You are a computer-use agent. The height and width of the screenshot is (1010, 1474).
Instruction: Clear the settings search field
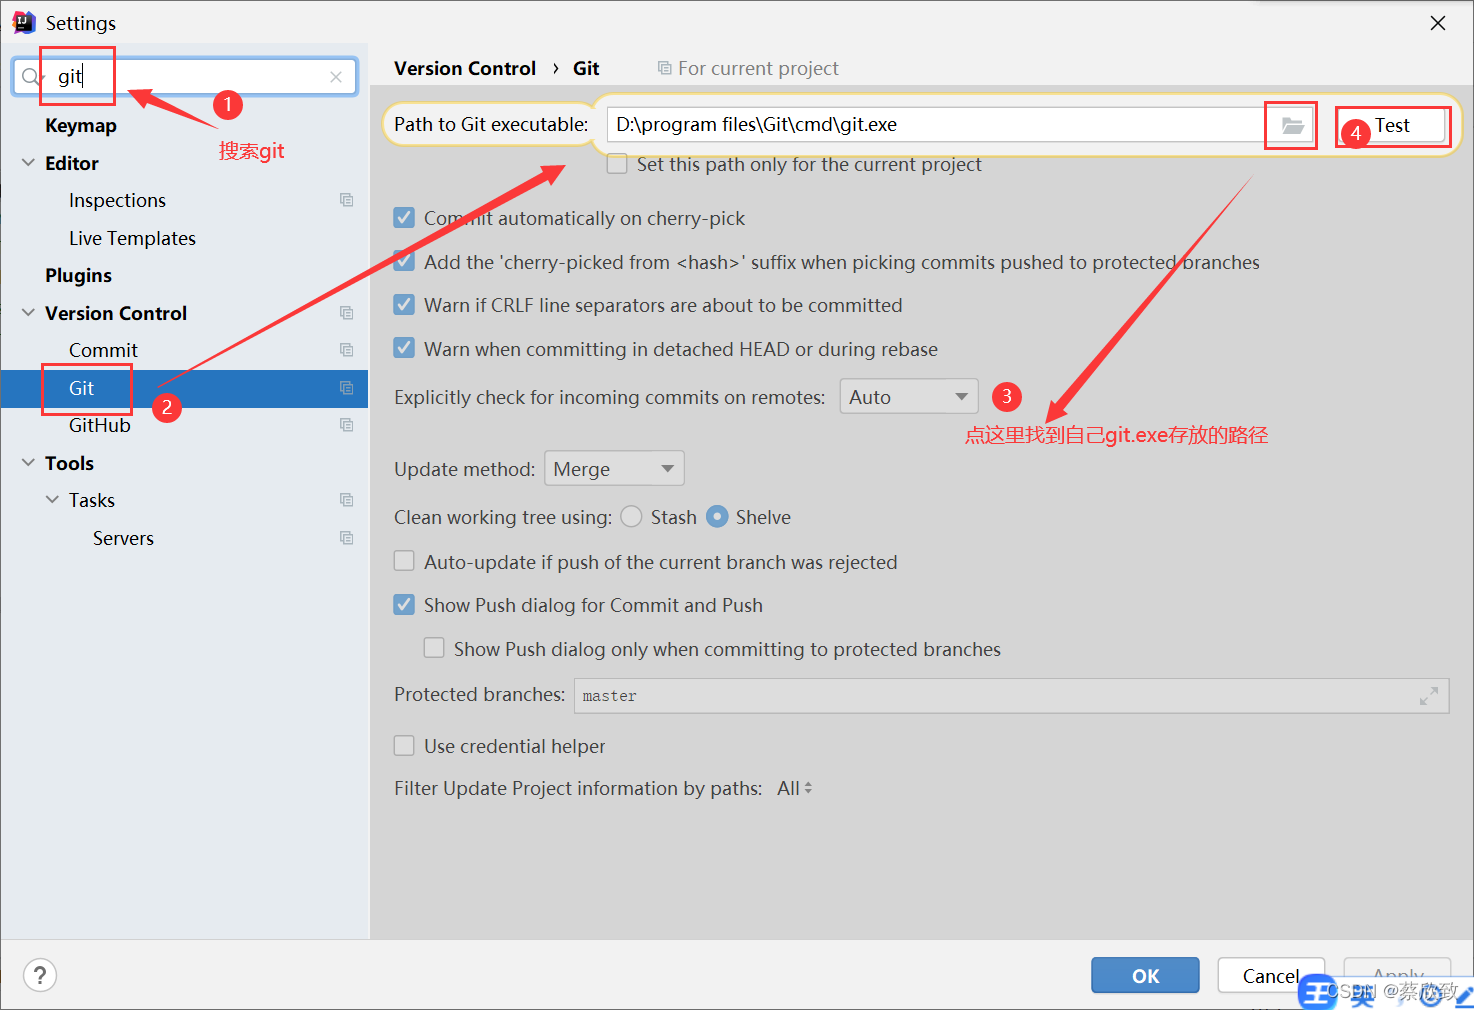click(x=336, y=77)
